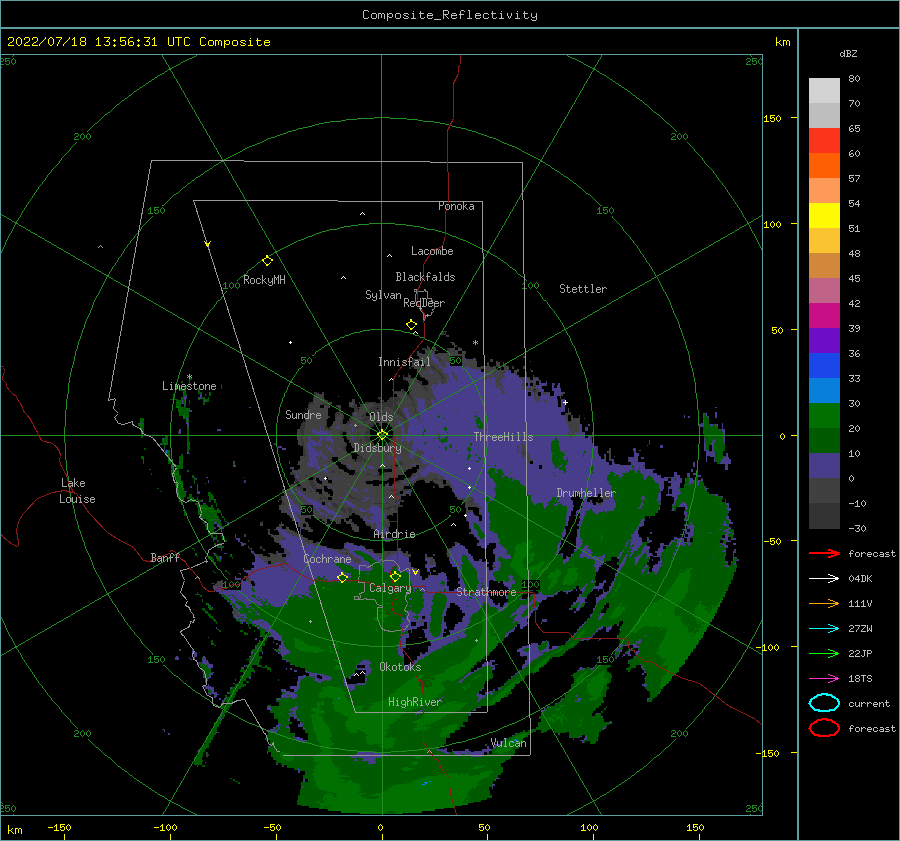Click the 0 dBZ purple swatch
Screen dimensions: 900x841
tap(824, 466)
